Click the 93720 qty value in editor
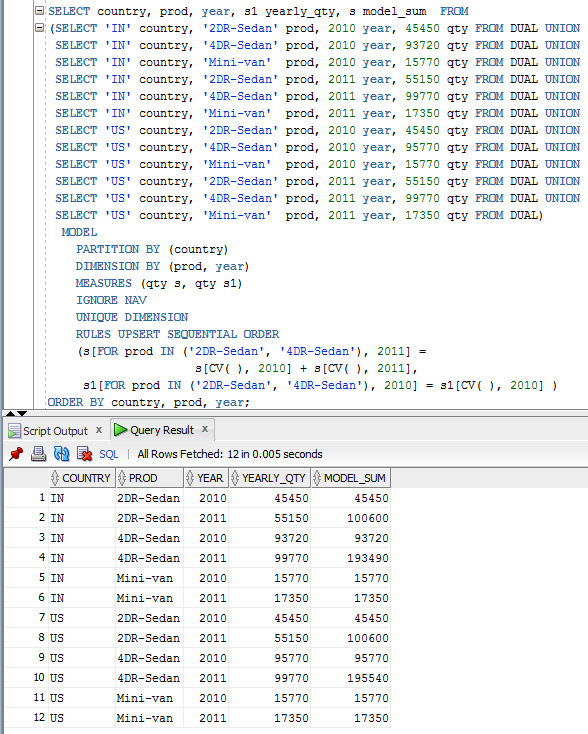Image resolution: width=588 pixels, height=734 pixels. pyautogui.click(x=422, y=45)
